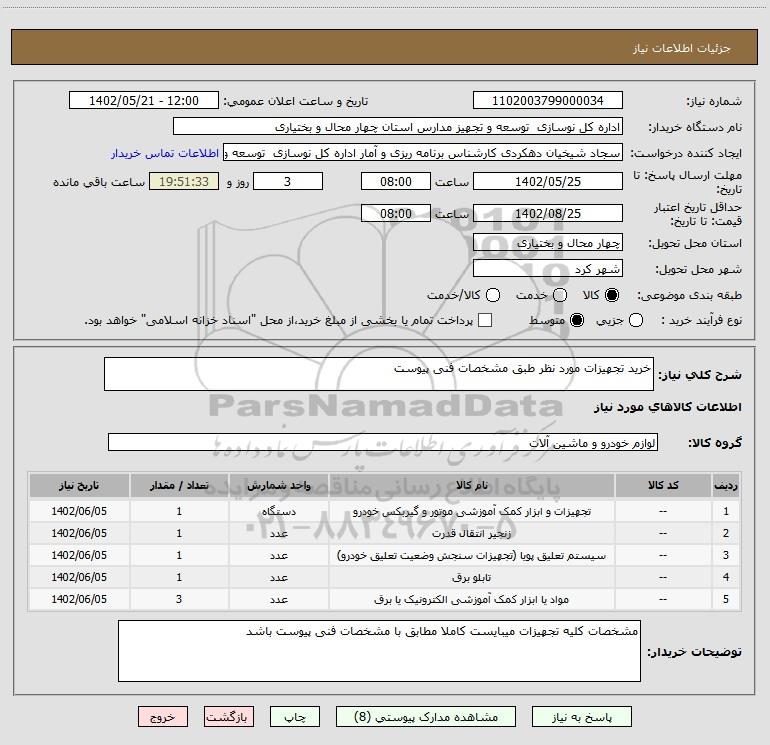The height and width of the screenshot is (745, 770).
Task: Click the نام دستگاه خریدار field
Action: tap(398, 127)
